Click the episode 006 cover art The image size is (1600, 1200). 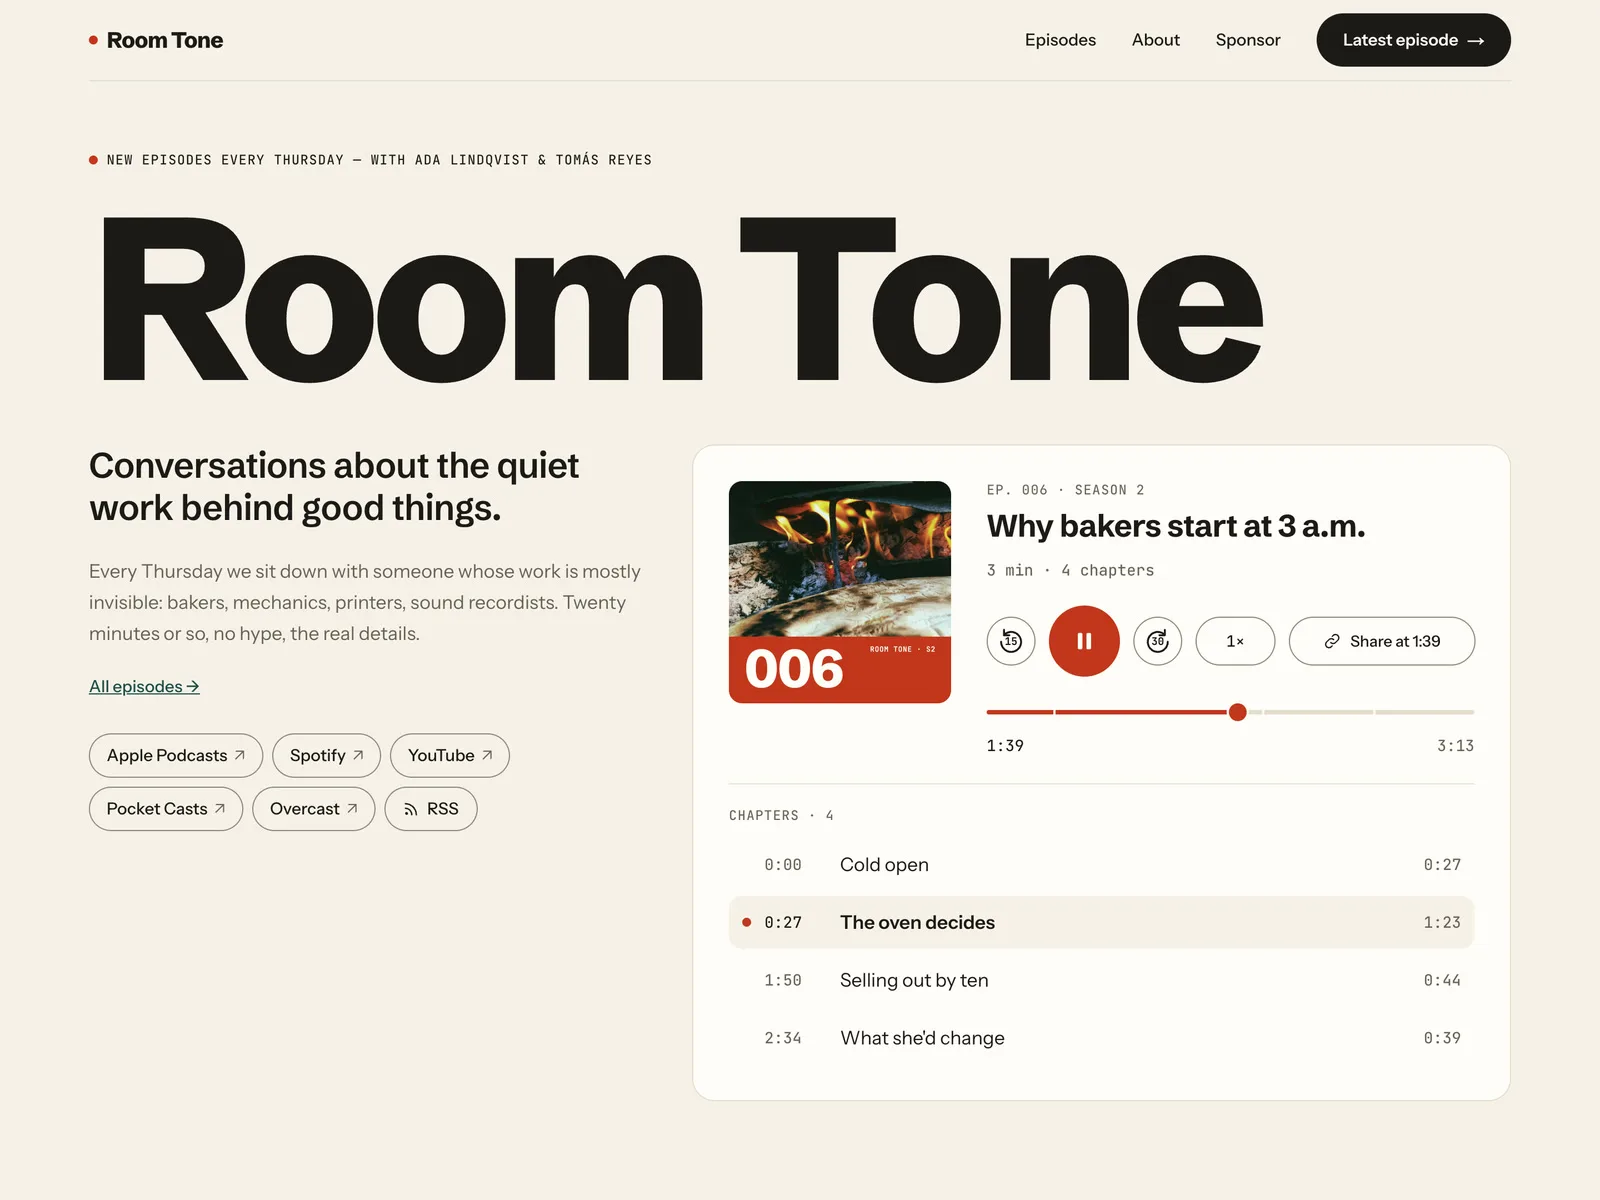[840, 592]
